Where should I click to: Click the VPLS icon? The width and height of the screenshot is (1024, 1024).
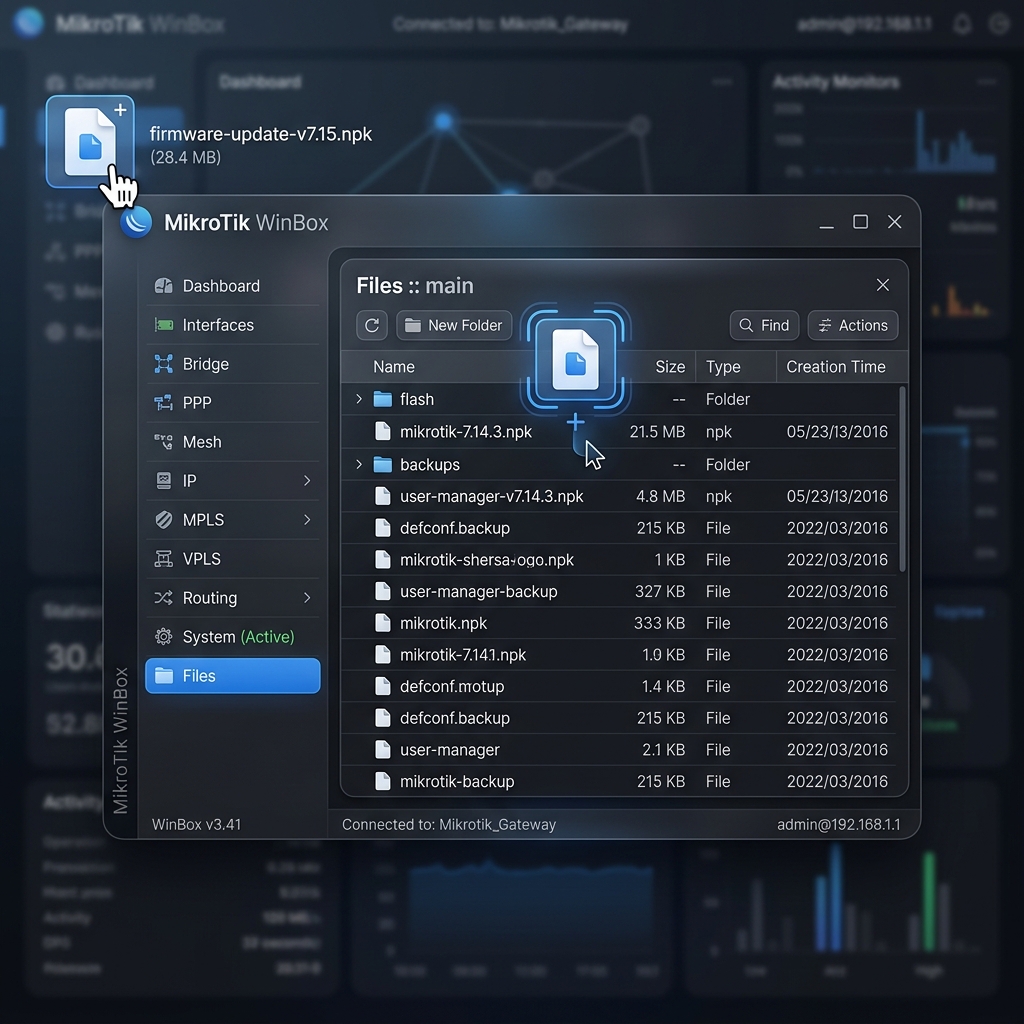[163, 559]
